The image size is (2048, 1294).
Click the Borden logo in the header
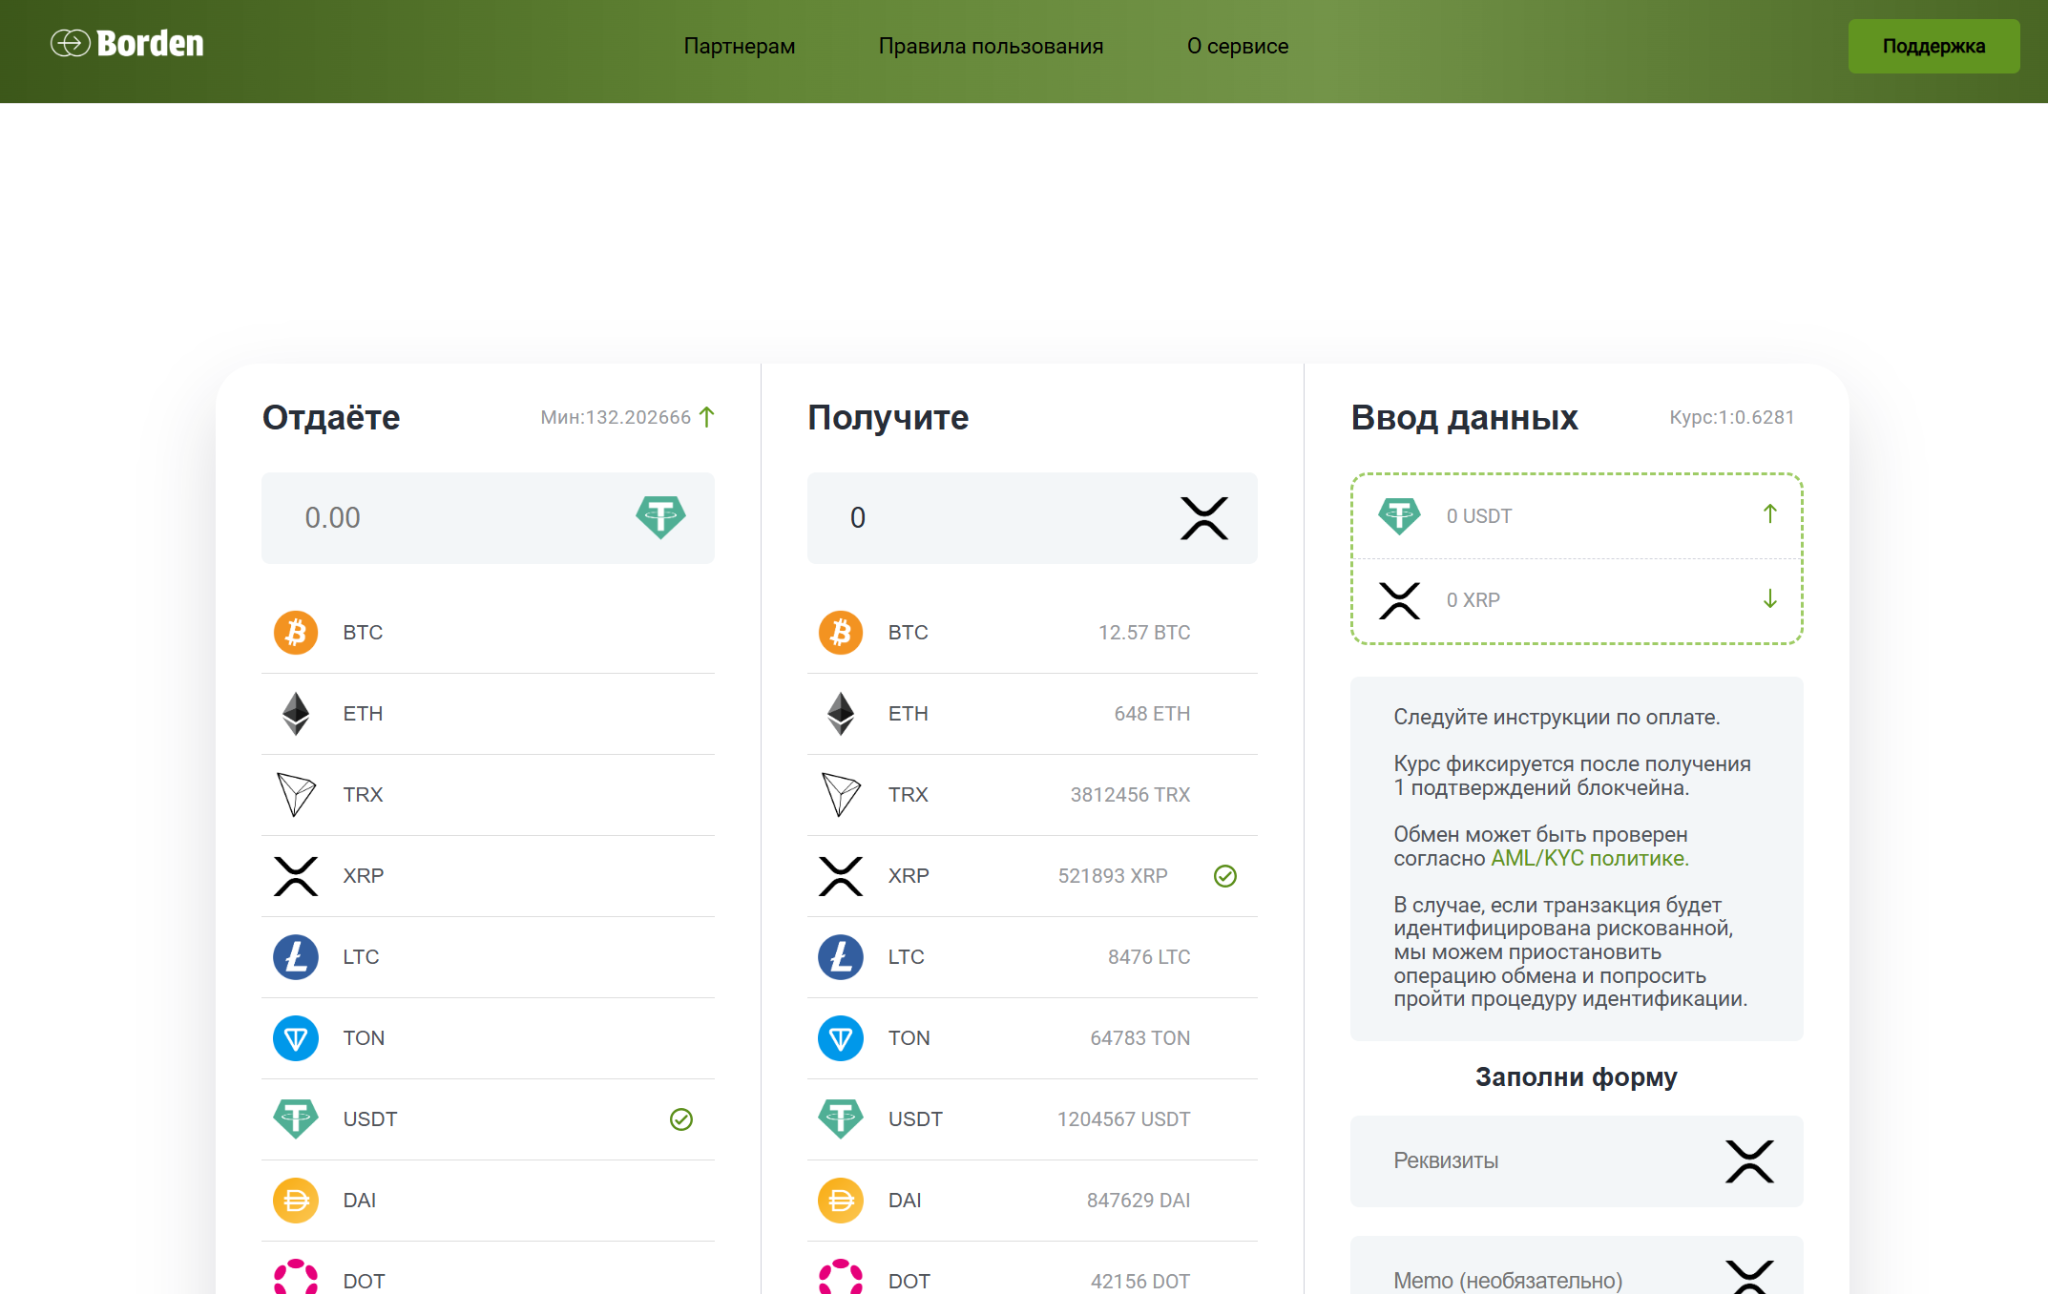point(127,44)
